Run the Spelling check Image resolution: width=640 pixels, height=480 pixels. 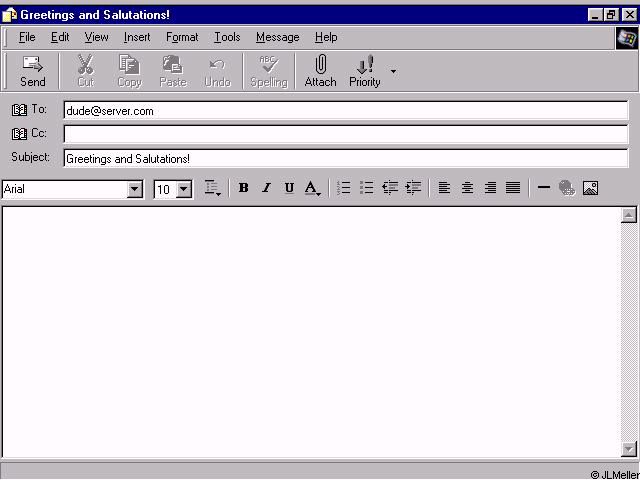269,71
